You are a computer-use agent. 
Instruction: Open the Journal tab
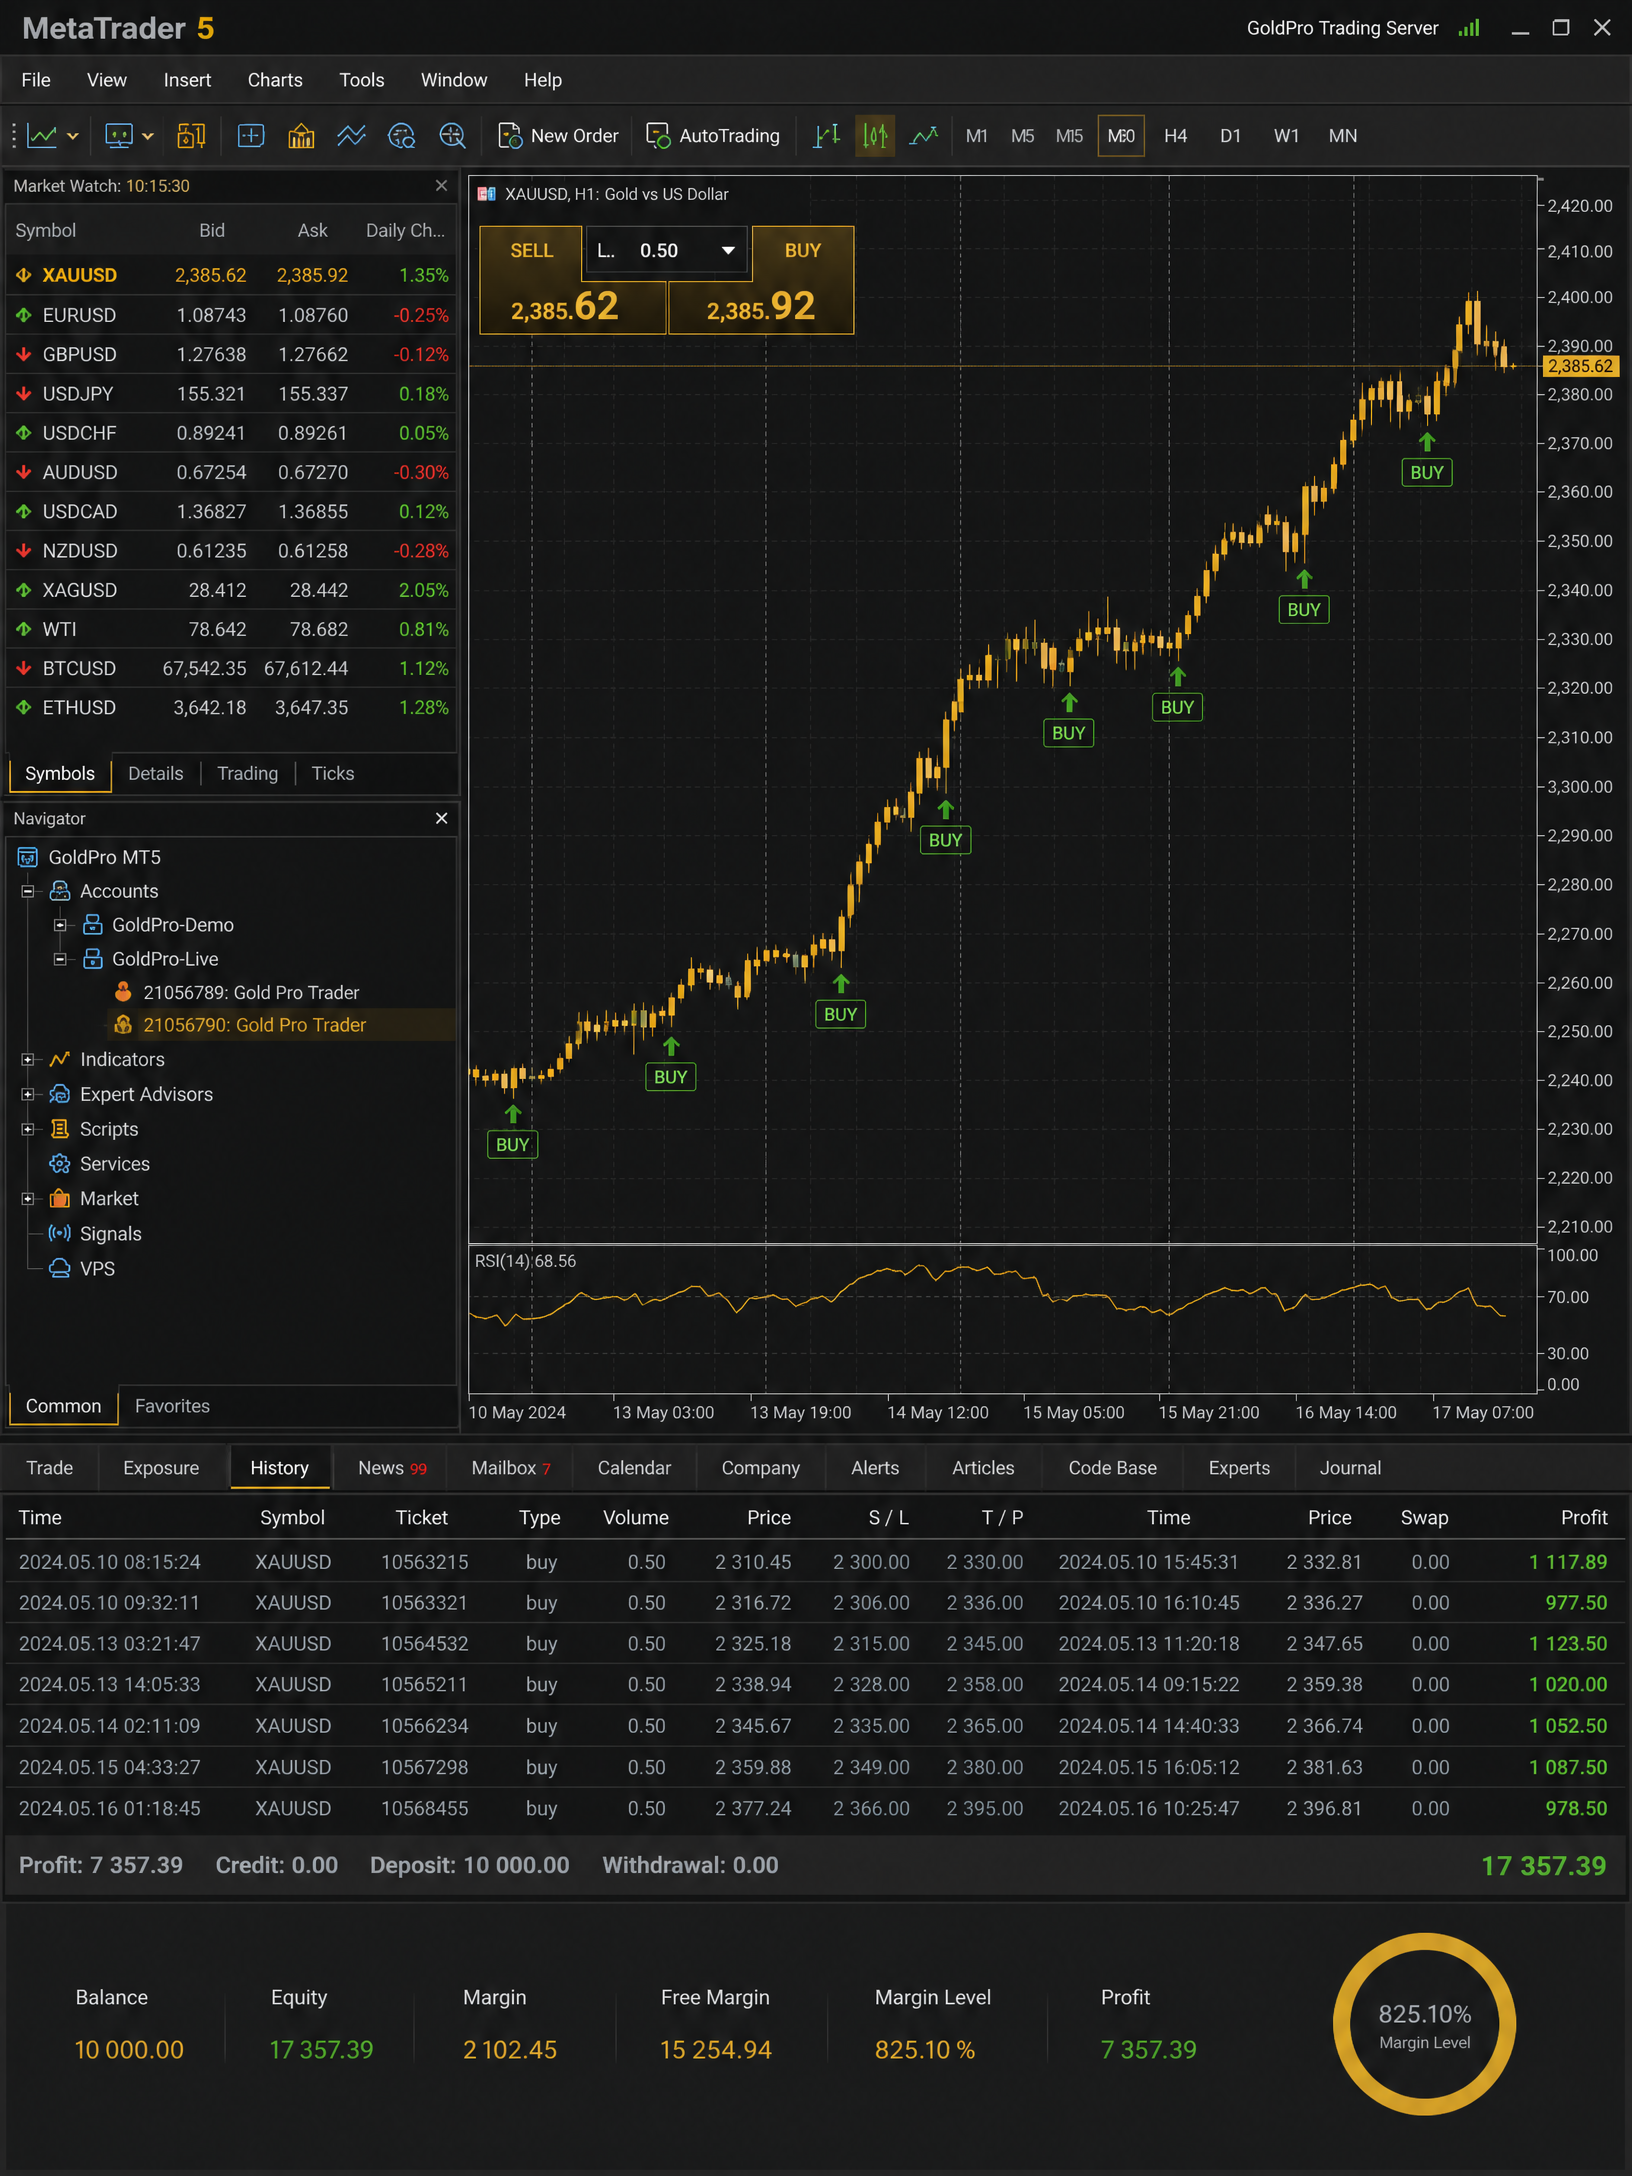[1350, 1468]
